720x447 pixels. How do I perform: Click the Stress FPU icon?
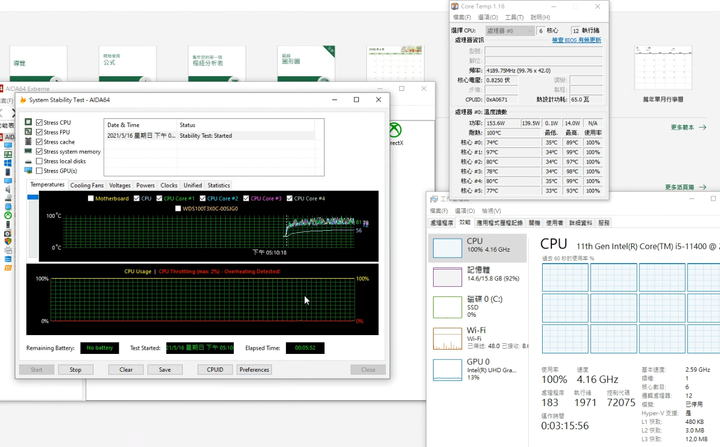click(28, 131)
